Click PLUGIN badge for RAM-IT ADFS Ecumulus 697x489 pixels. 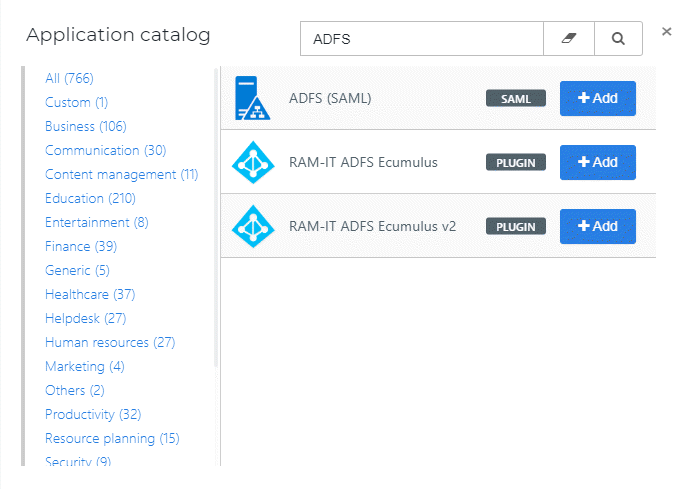point(516,163)
